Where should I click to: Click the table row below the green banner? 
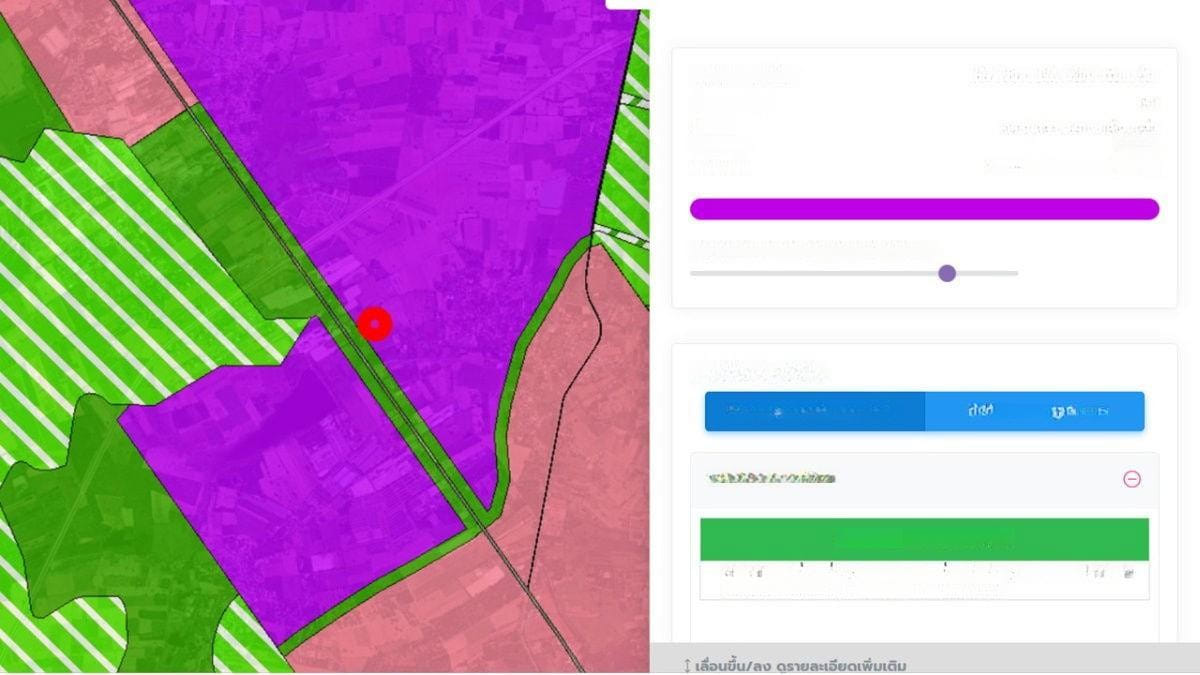[924, 579]
